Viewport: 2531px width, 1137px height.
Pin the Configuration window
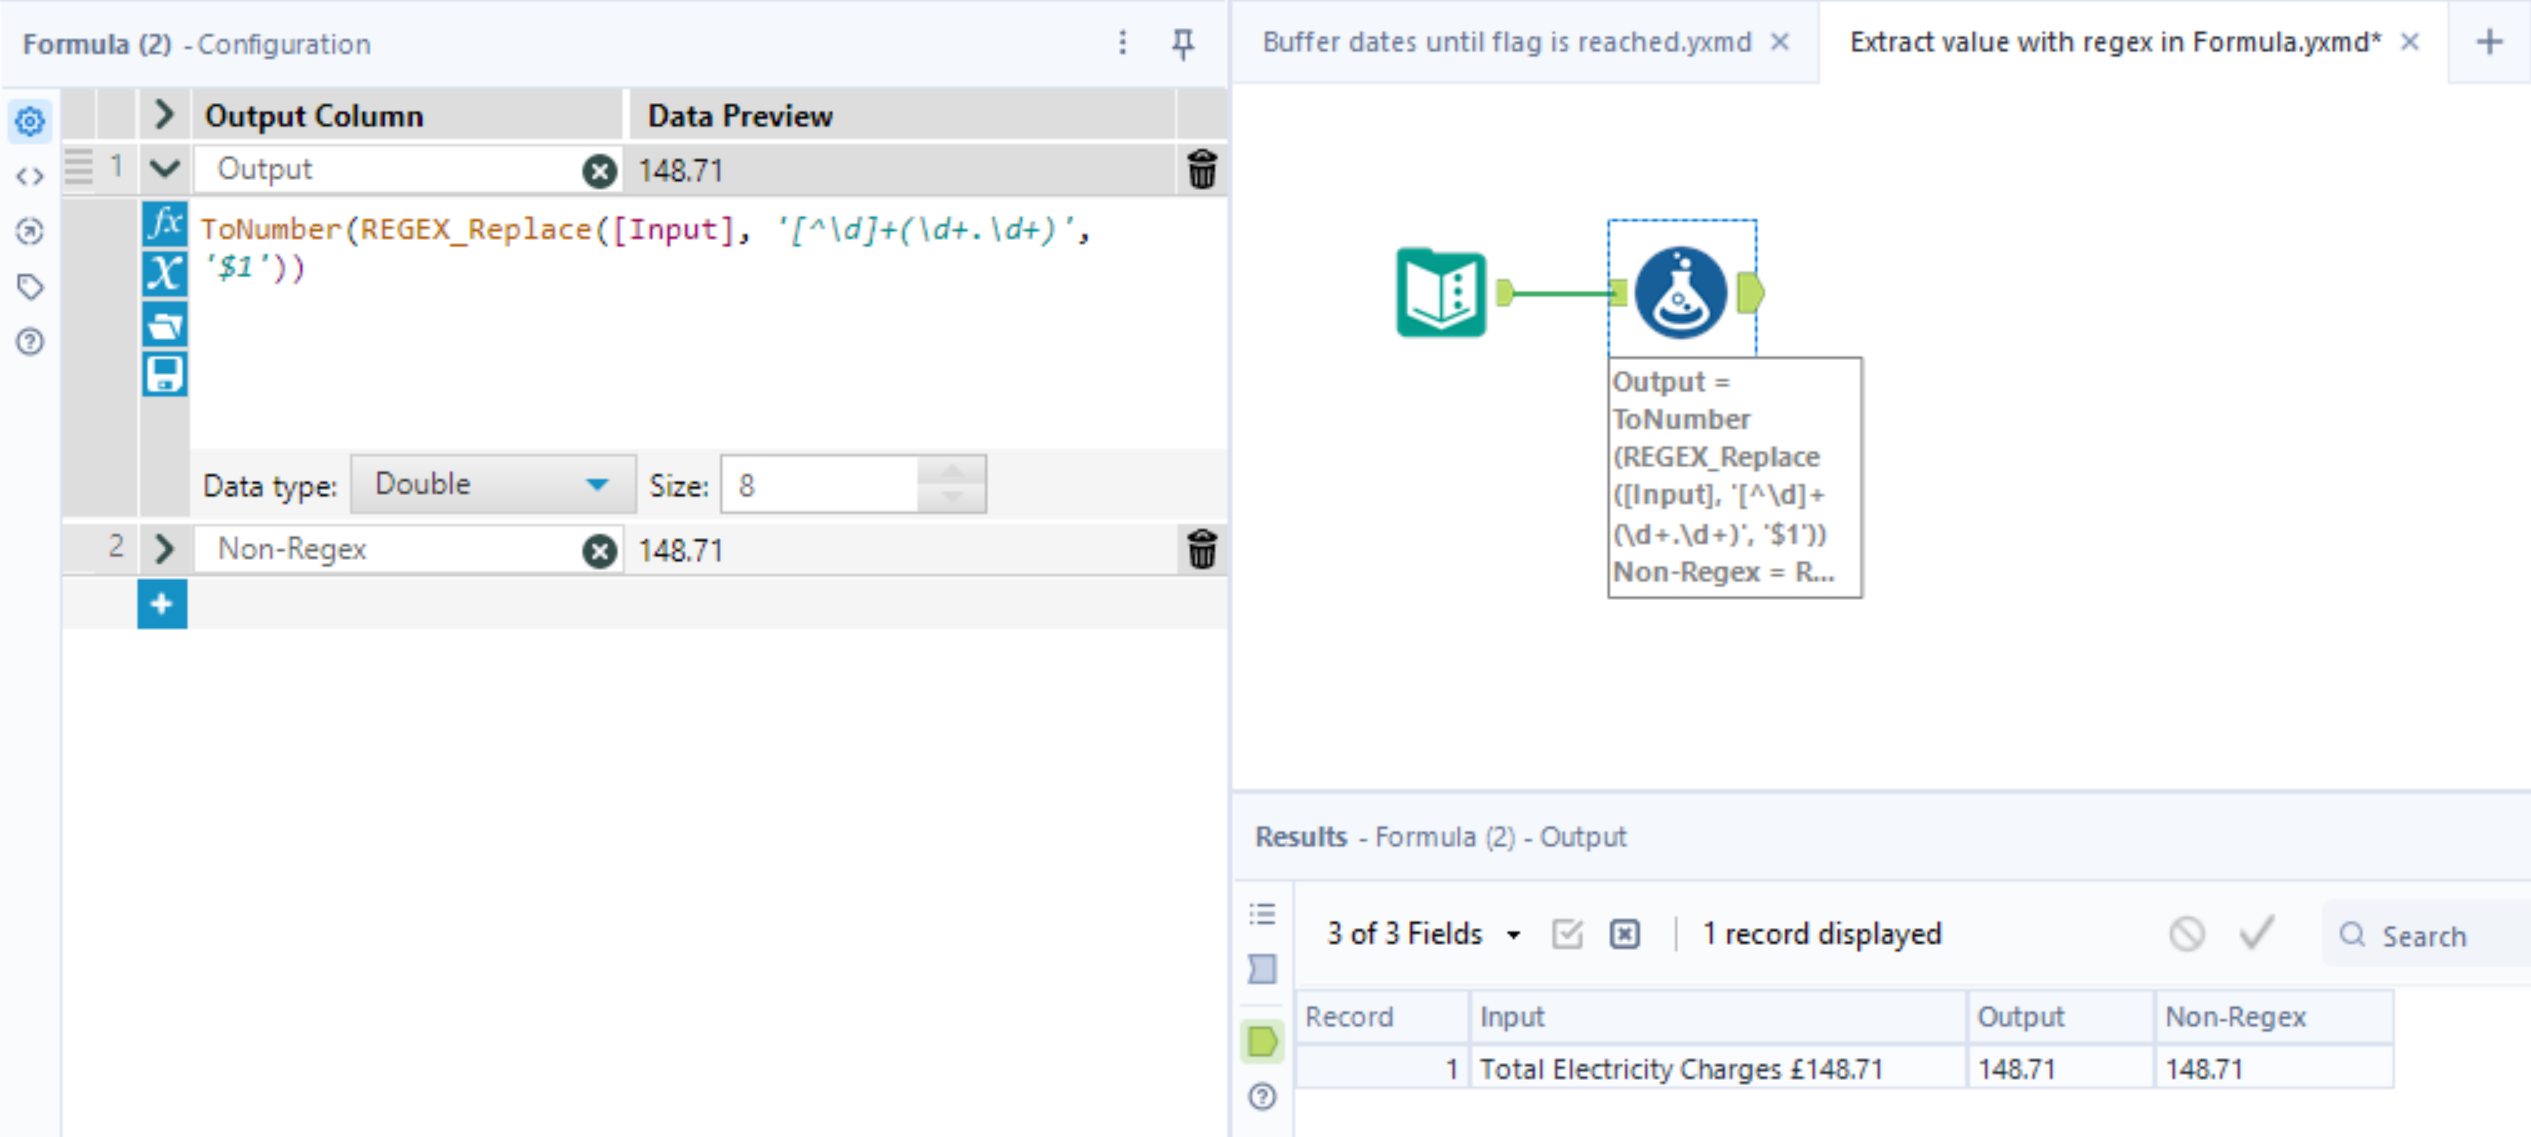point(1182,43)
